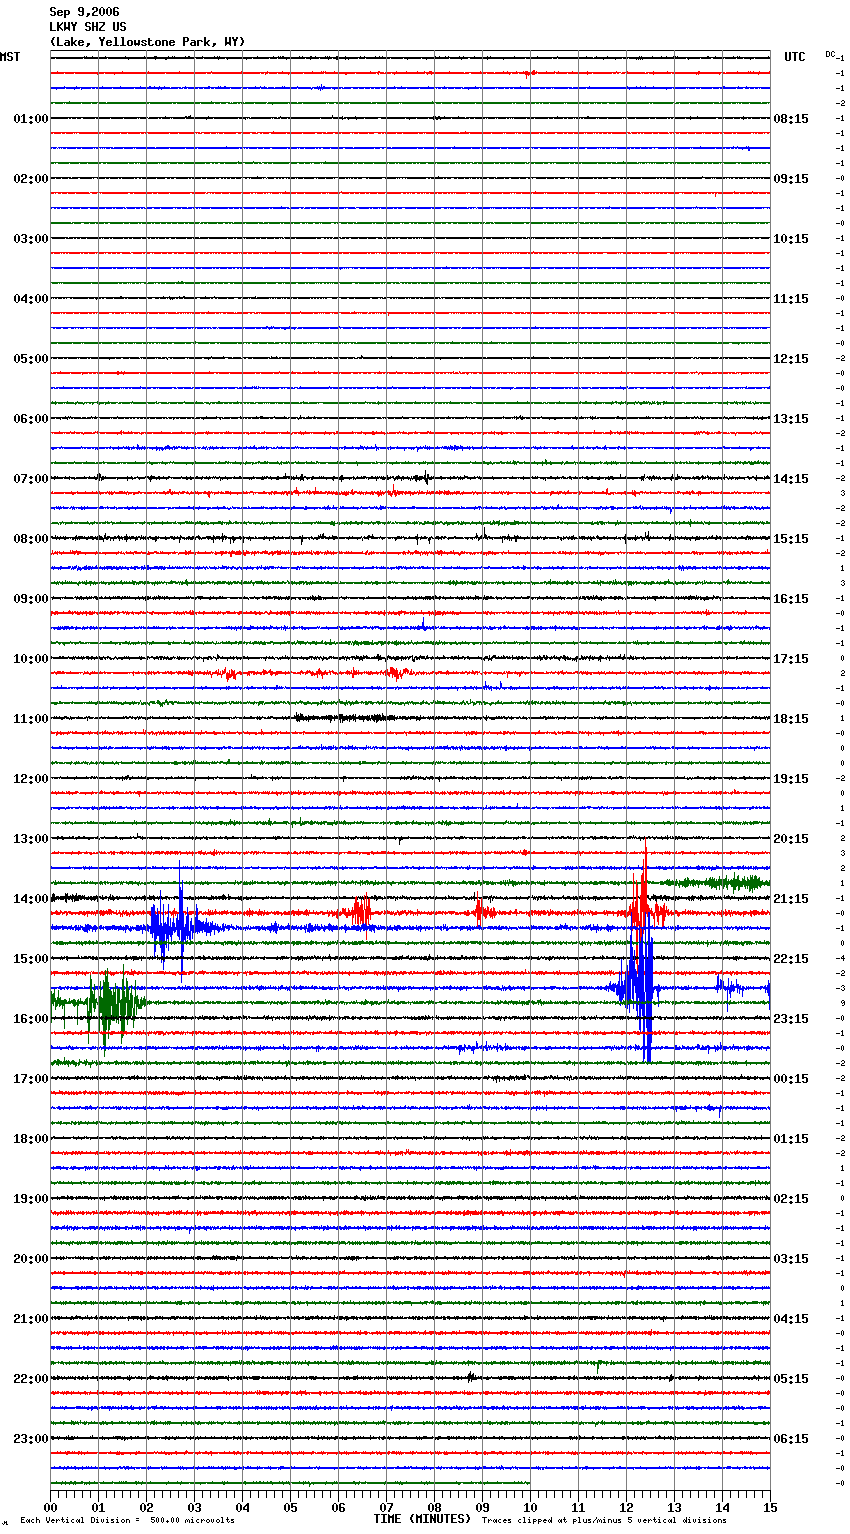Click 'Traces clipped at plus/minus 5 vertical divisions' note
The image size is (850, 1534).
pyautogui.click(x=604, y=1520)
